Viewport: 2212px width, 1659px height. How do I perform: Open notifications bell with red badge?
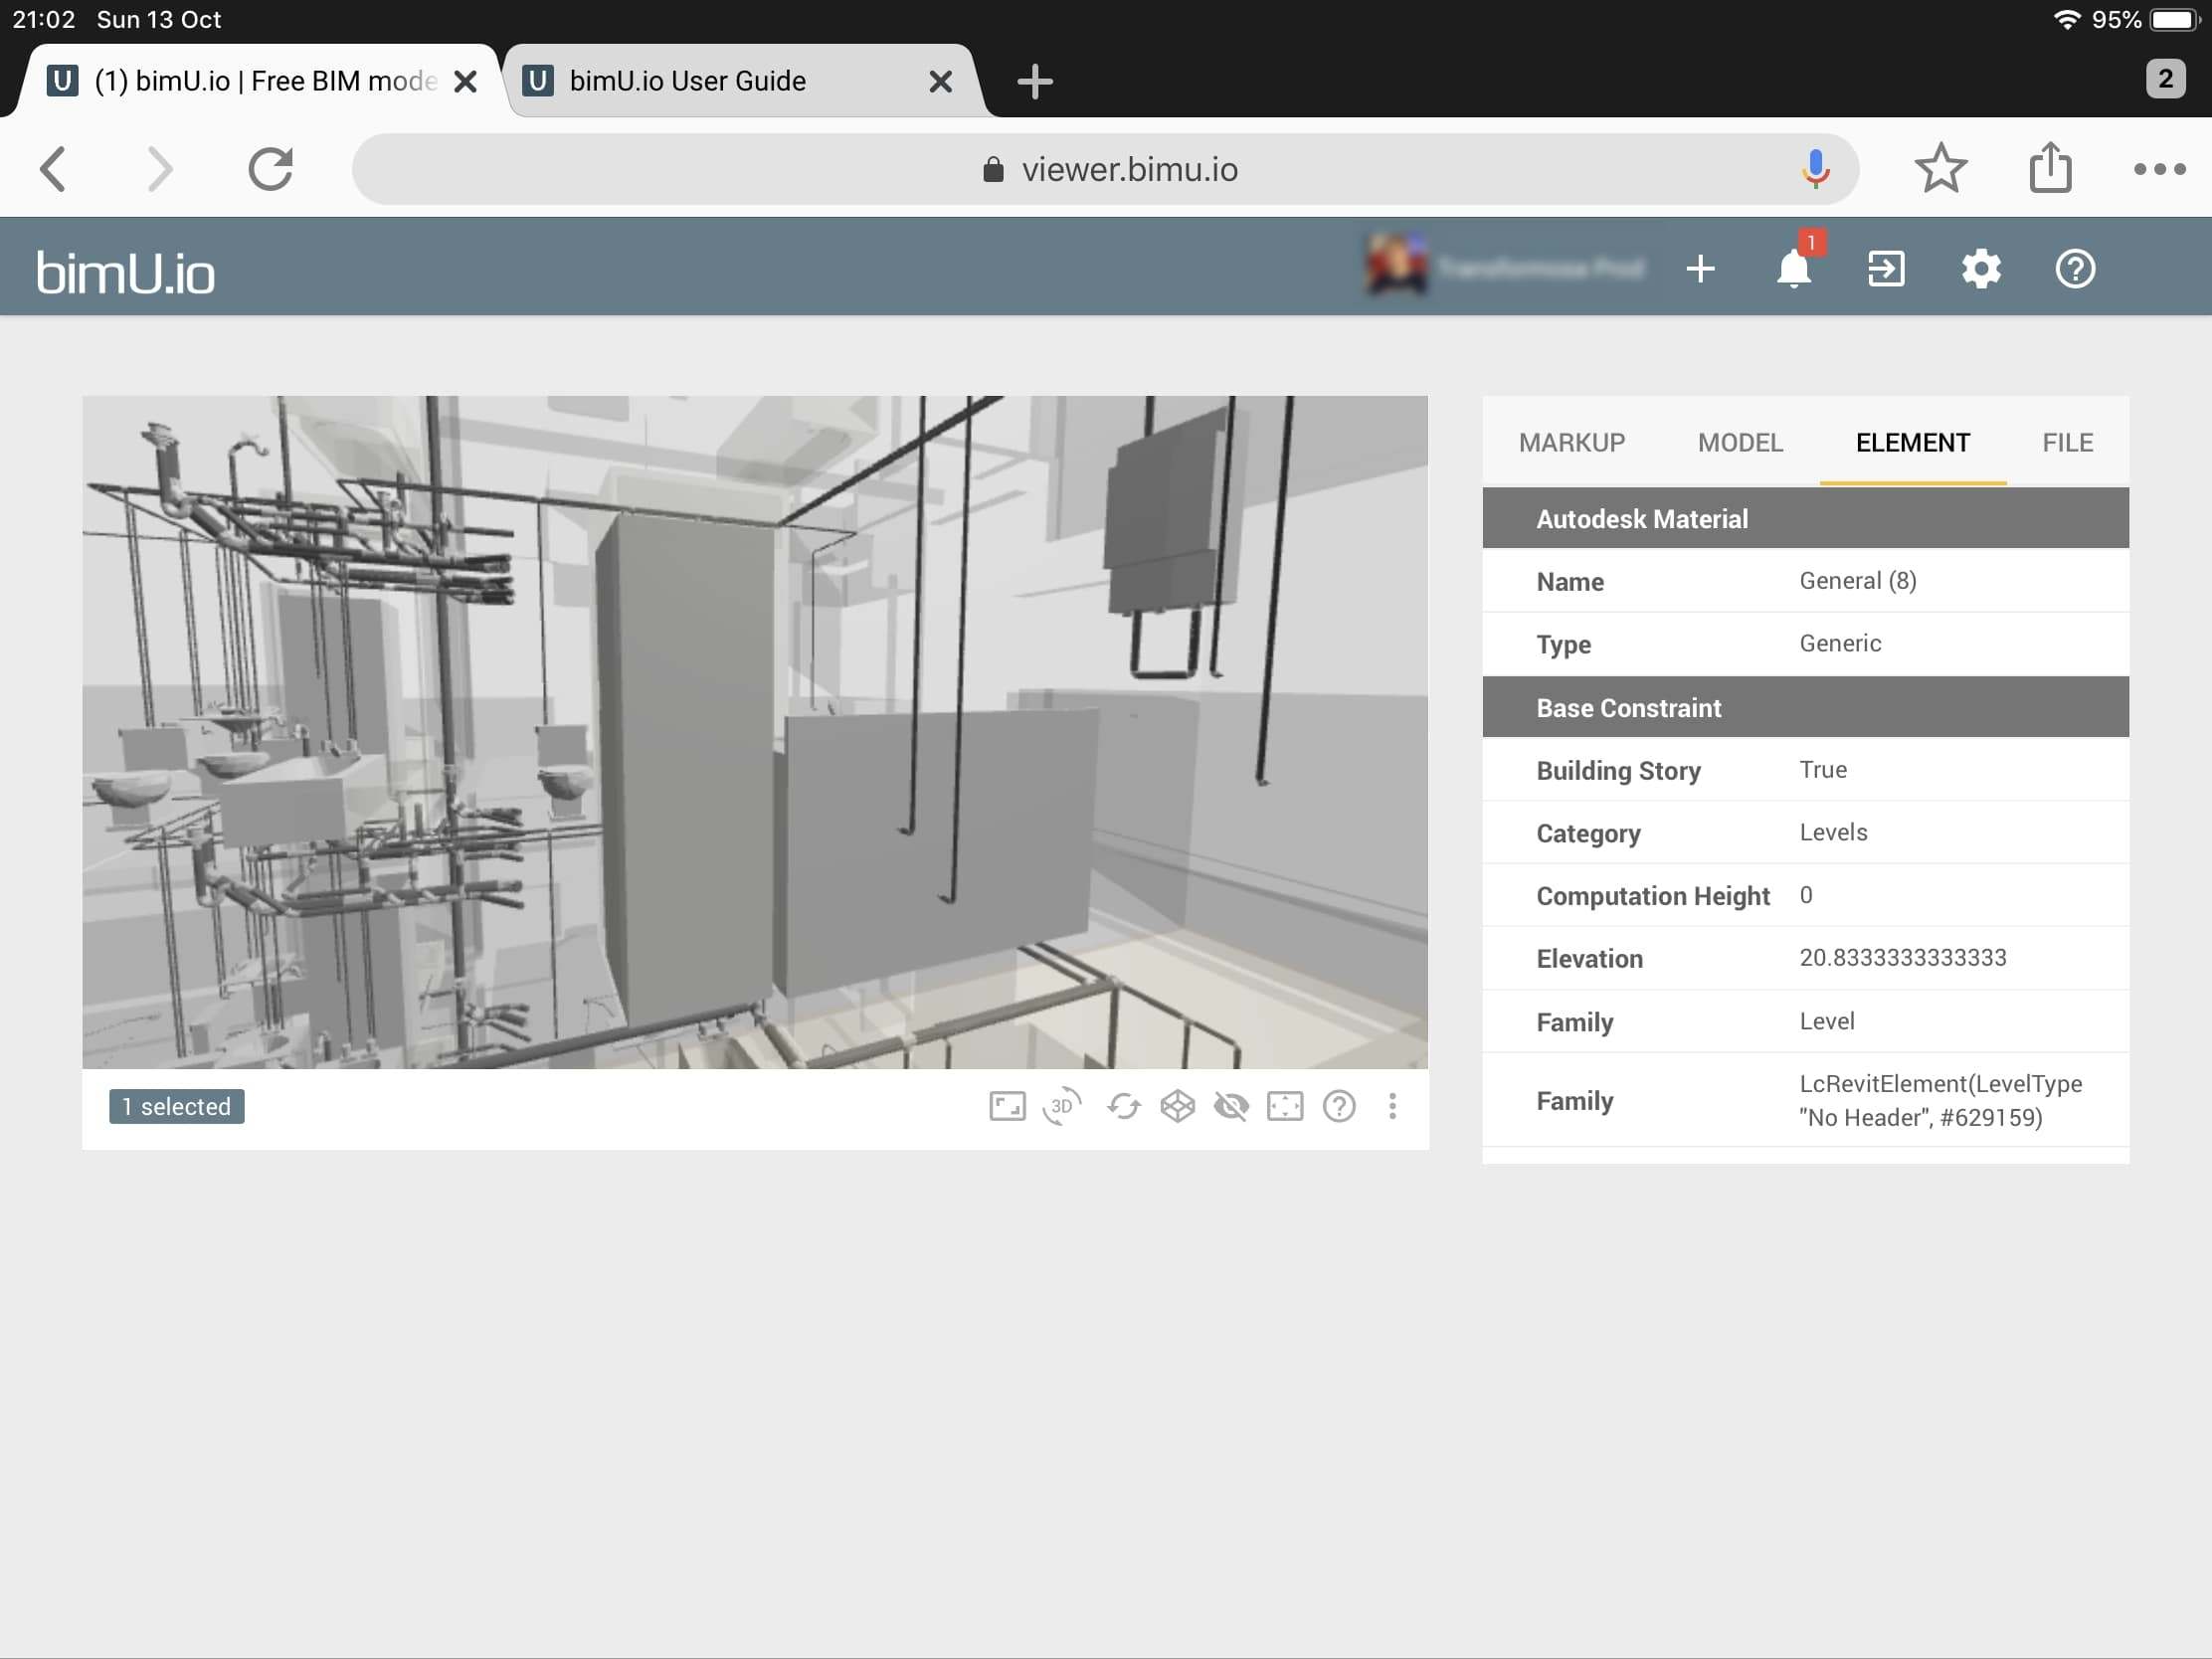click(x=1793, y=268)
